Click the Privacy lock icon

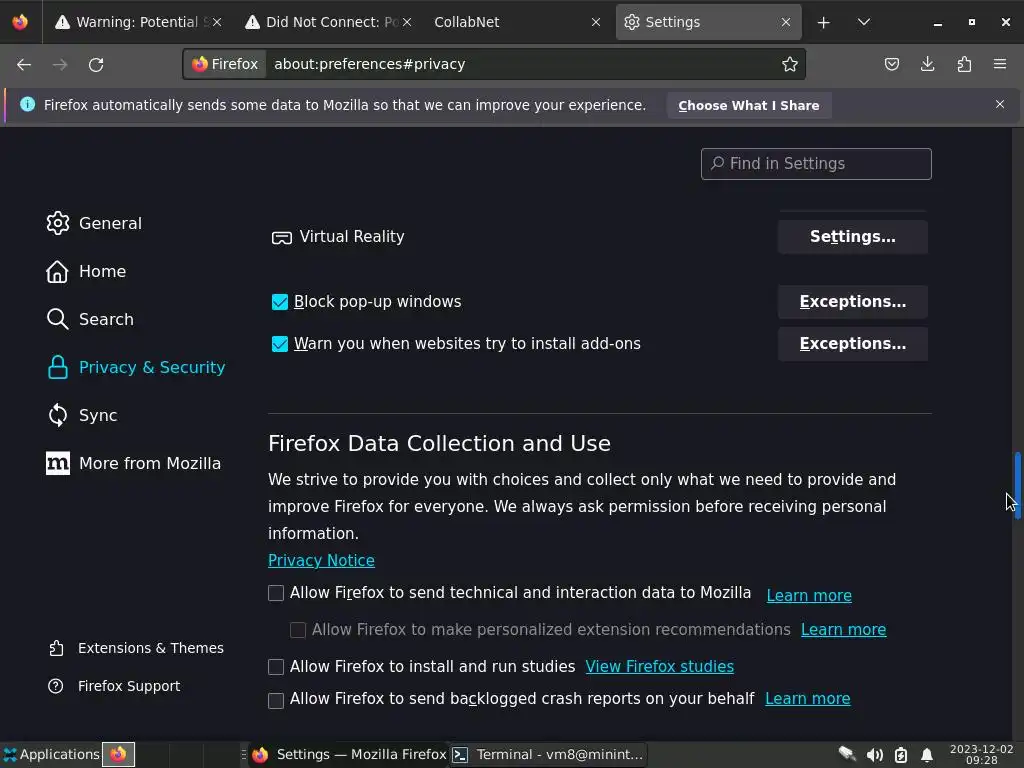pyautogui.click(x=57, y=367)
